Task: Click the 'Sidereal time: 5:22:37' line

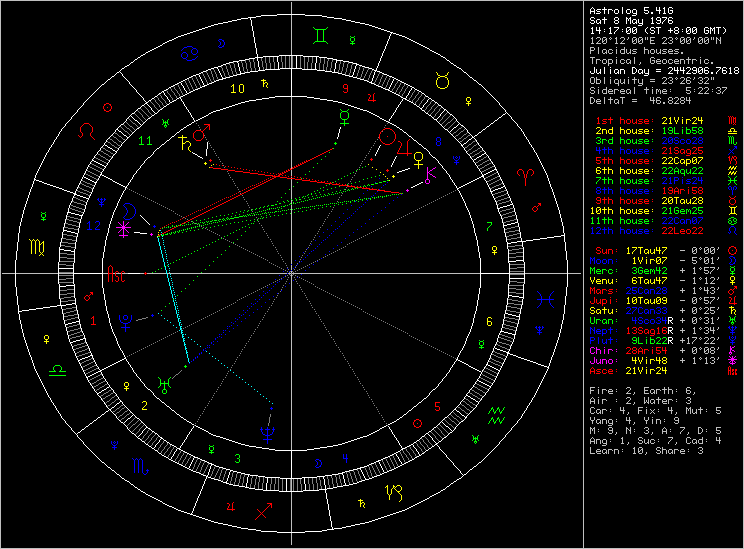Action: (658, 91)
